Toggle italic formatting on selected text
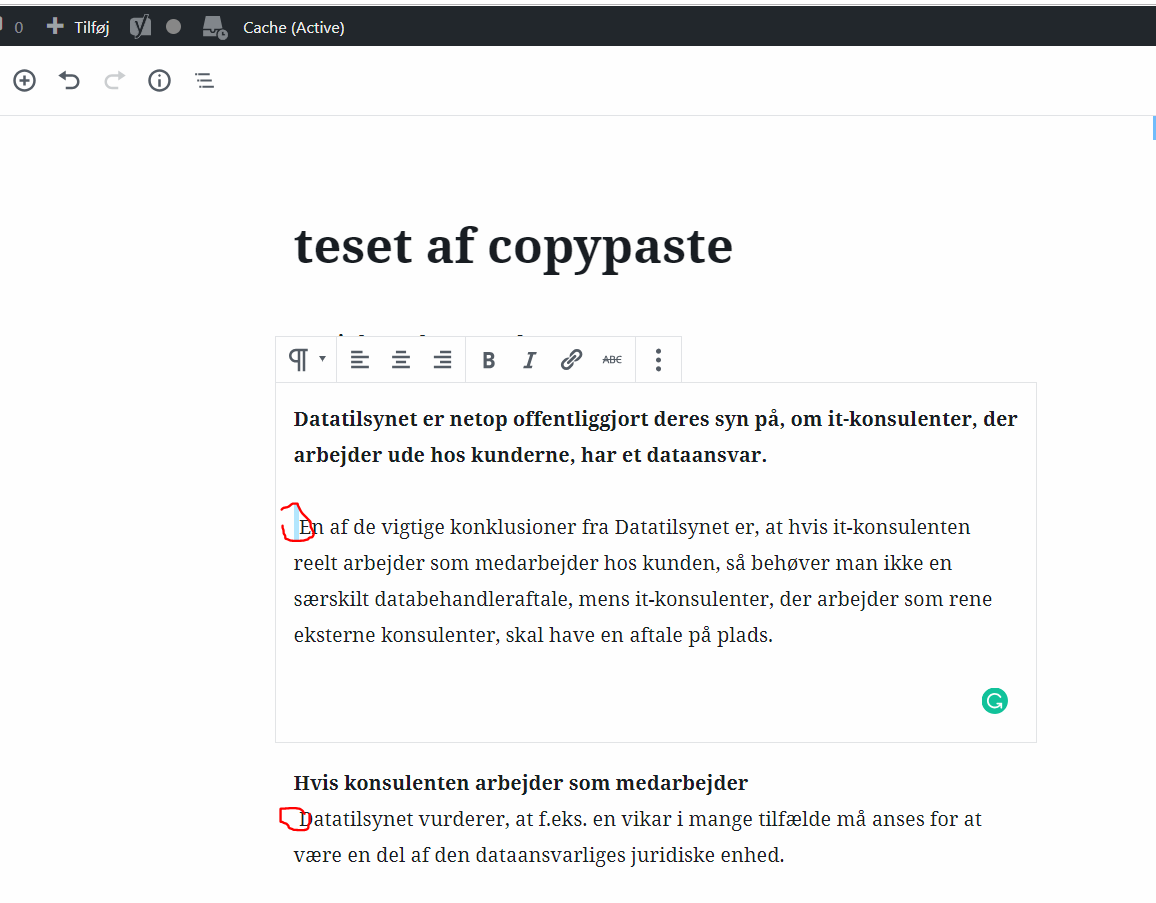1156x903 pixels. pos(529,359)
